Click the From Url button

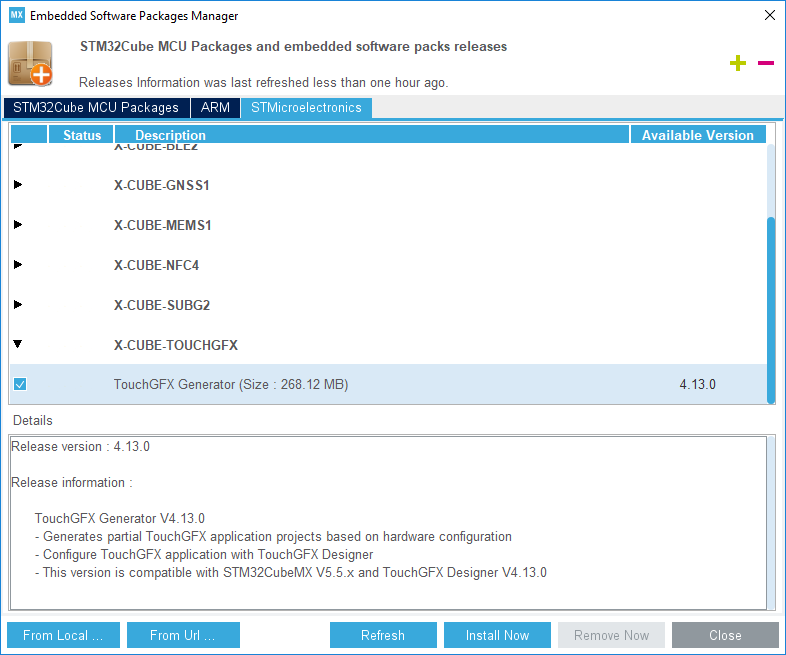[183, 635]
